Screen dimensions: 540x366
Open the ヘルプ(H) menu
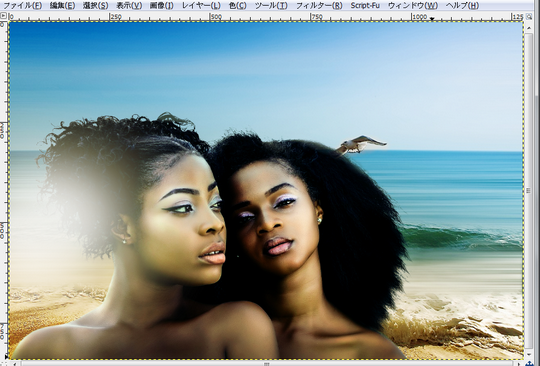[x=462, y=6]
